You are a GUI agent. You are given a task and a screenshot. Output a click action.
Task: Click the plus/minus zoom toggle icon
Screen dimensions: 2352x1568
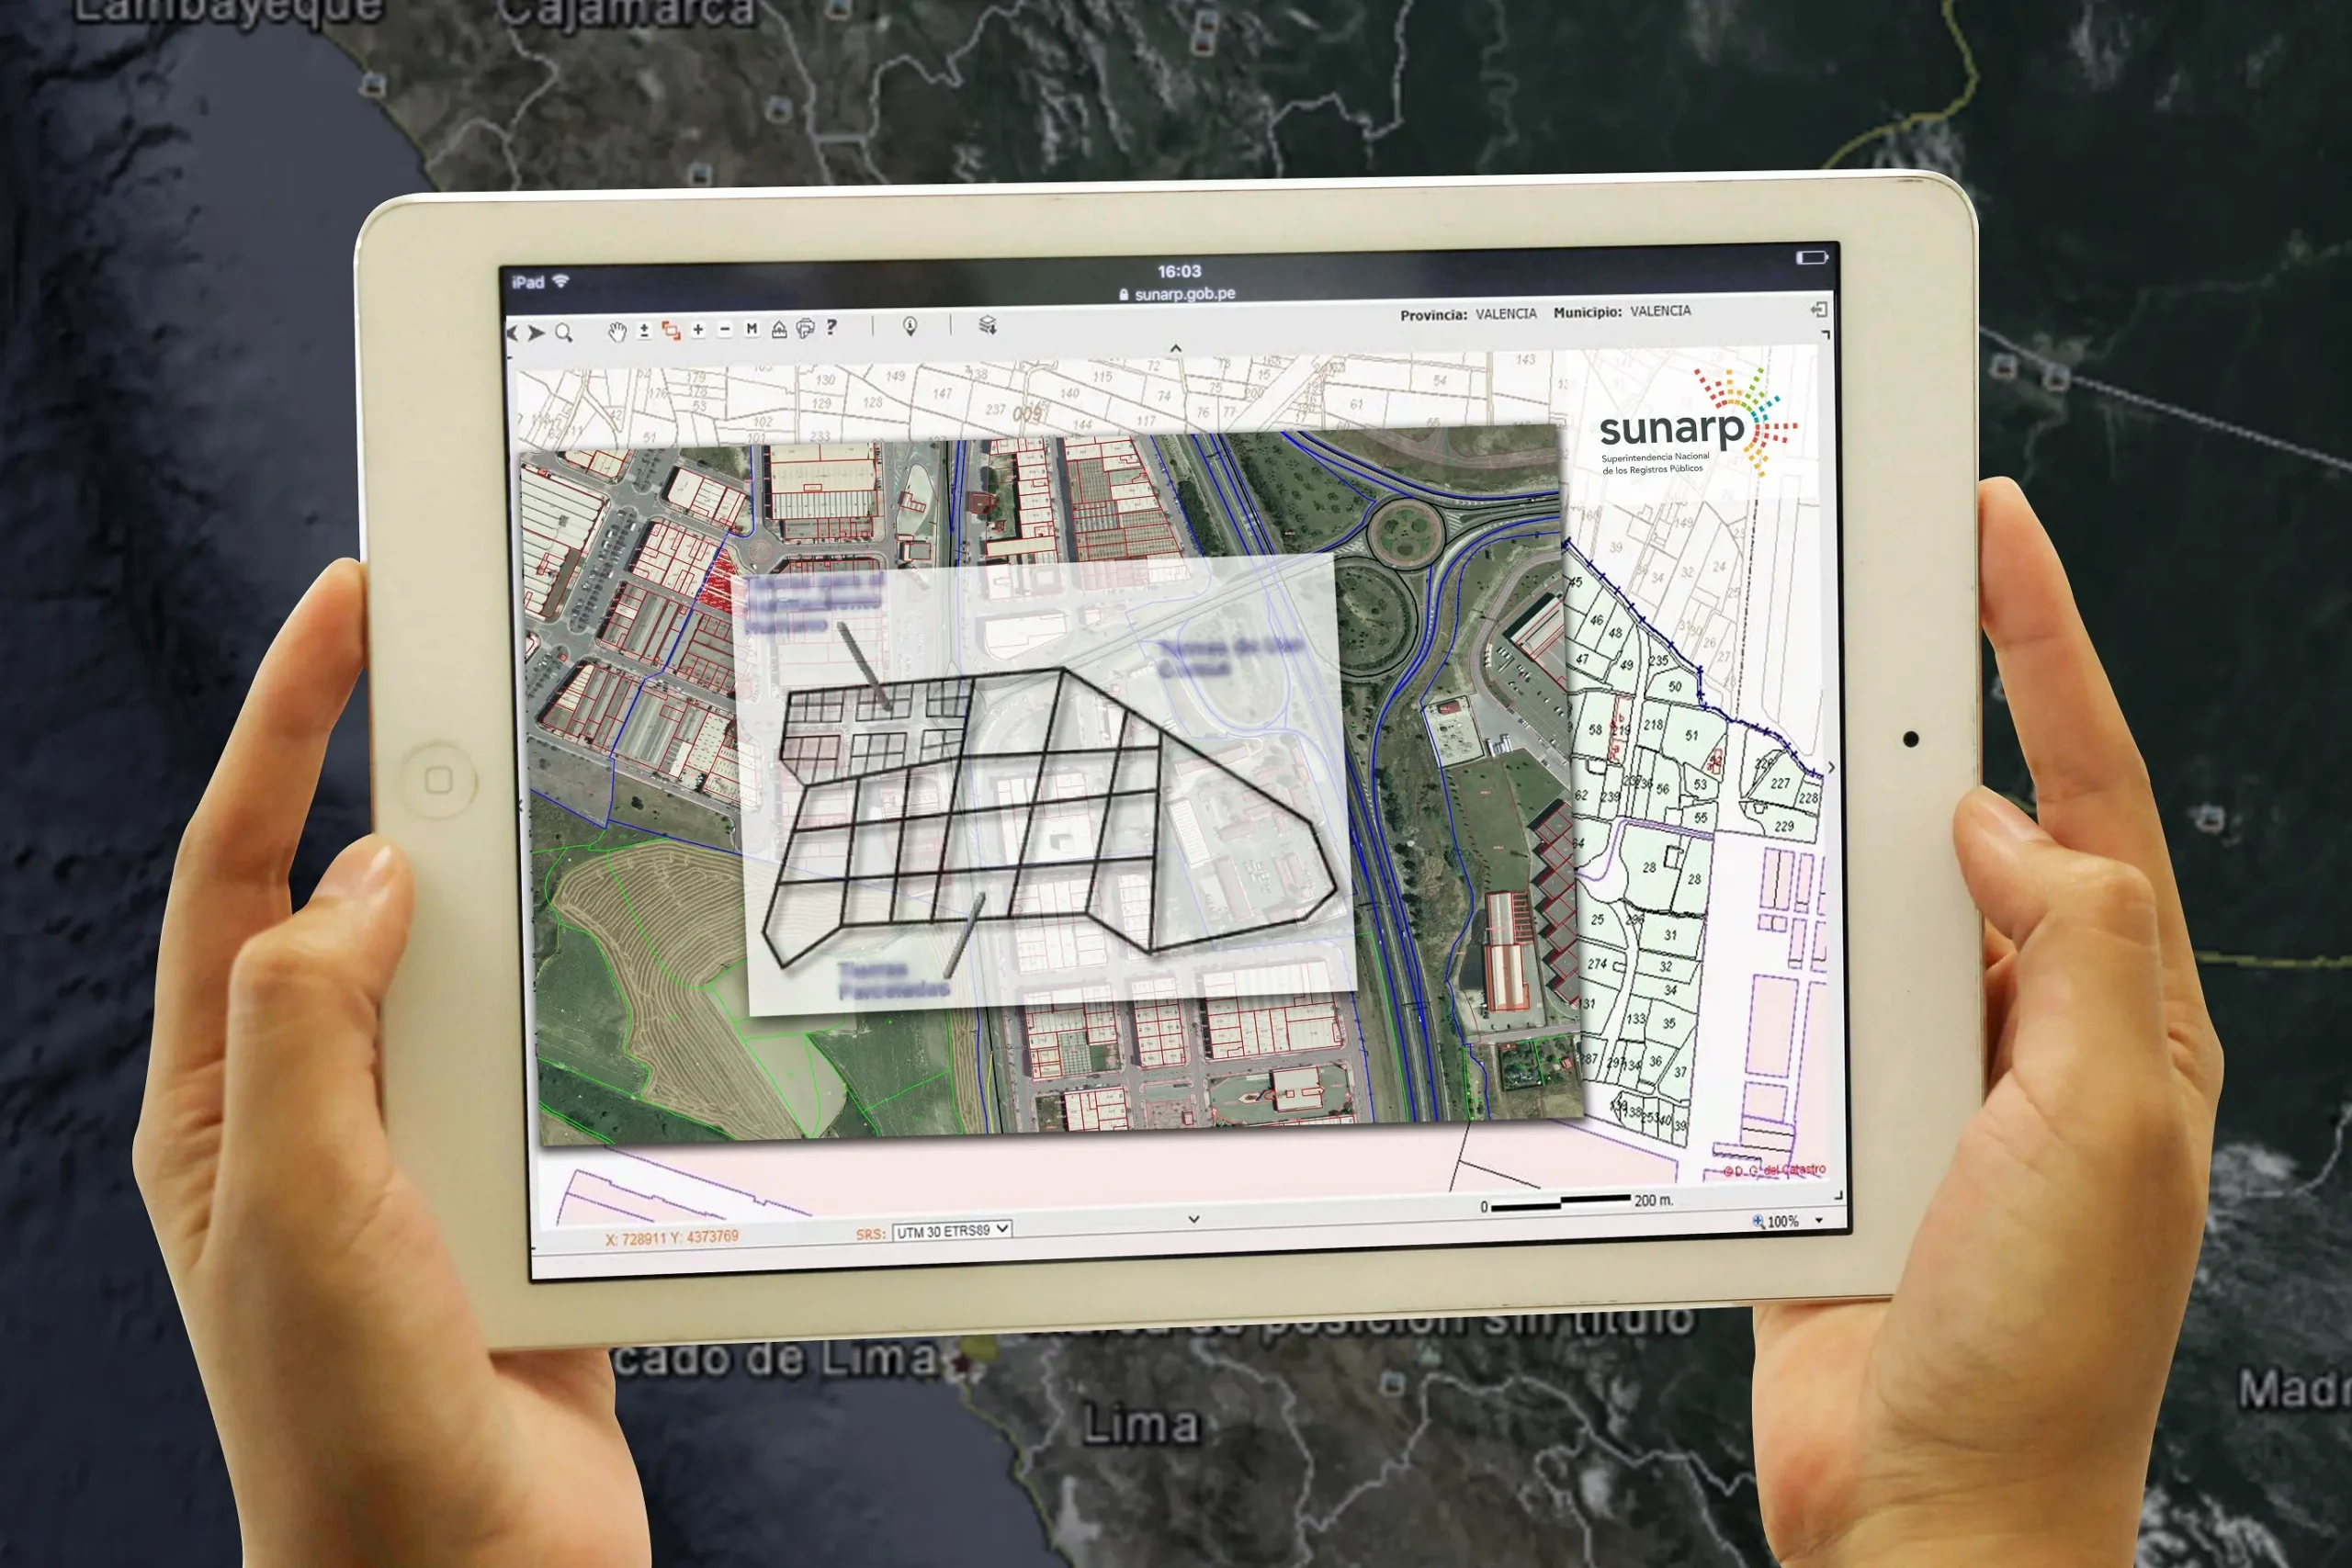tap(644, 331)
